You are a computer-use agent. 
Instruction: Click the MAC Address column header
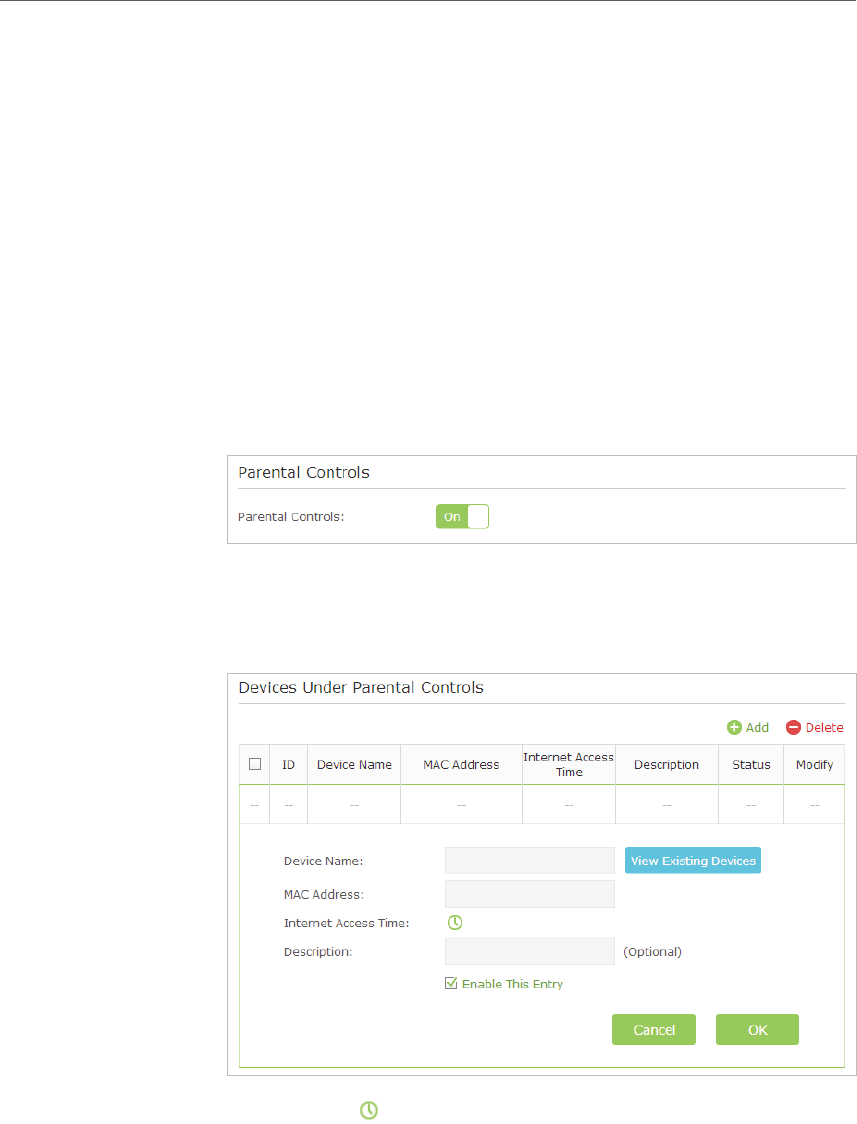(461, 765)
